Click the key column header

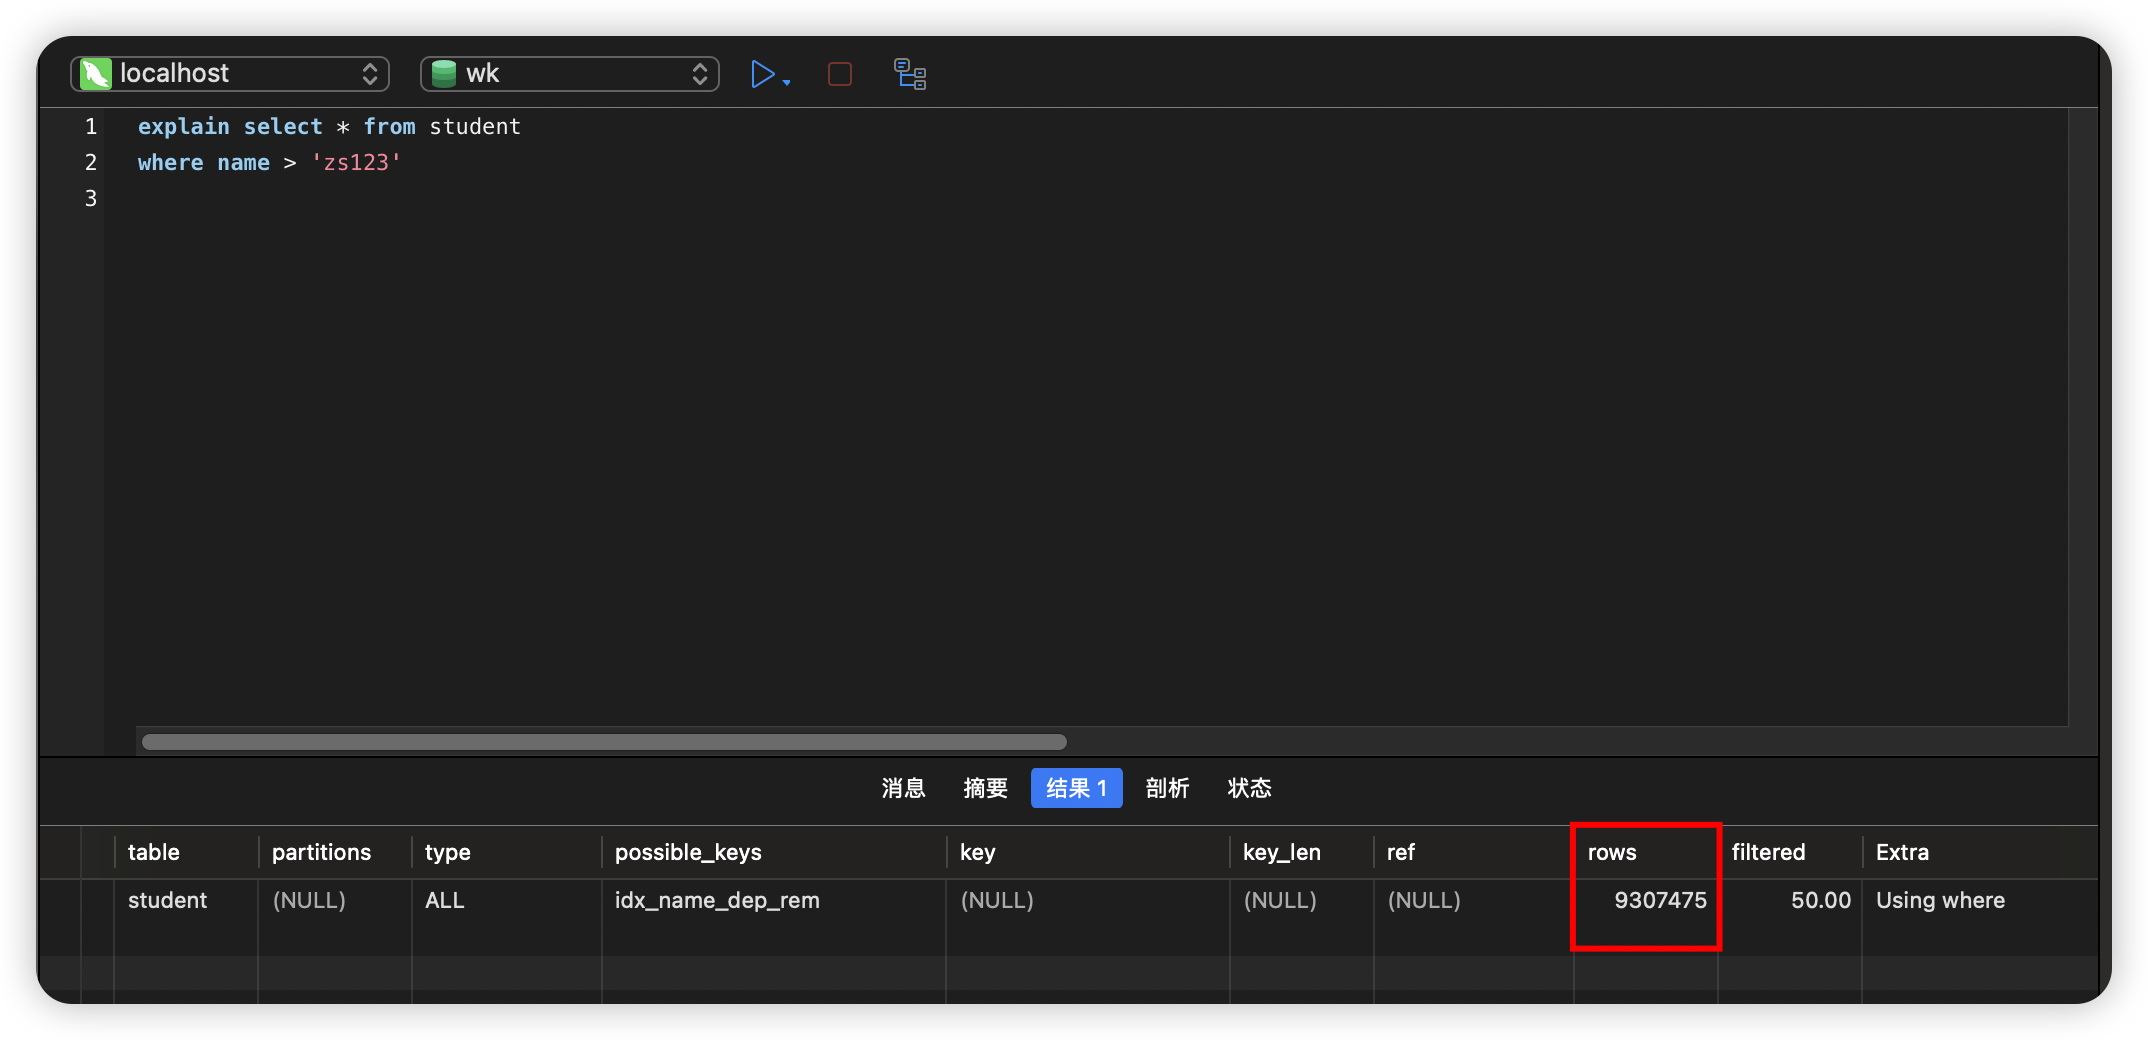[1088, 852]
